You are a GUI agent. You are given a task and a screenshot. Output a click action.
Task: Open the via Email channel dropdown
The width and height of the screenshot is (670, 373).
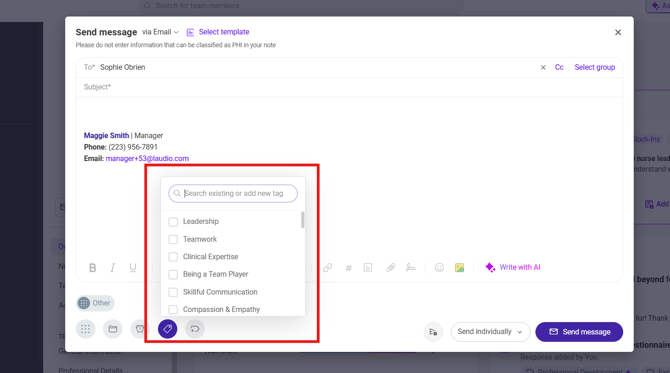click(x=161, y=32)
